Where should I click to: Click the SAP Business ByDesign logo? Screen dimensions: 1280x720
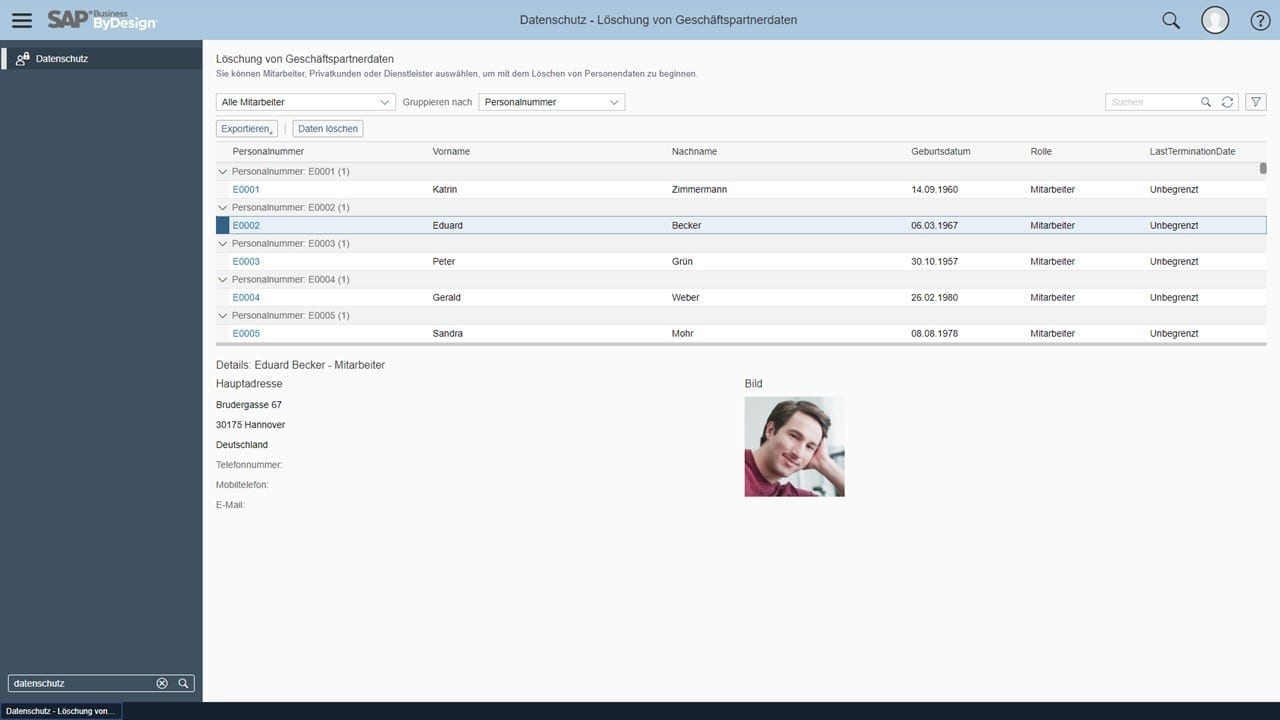pyautogui.click(x=102, y=20)
